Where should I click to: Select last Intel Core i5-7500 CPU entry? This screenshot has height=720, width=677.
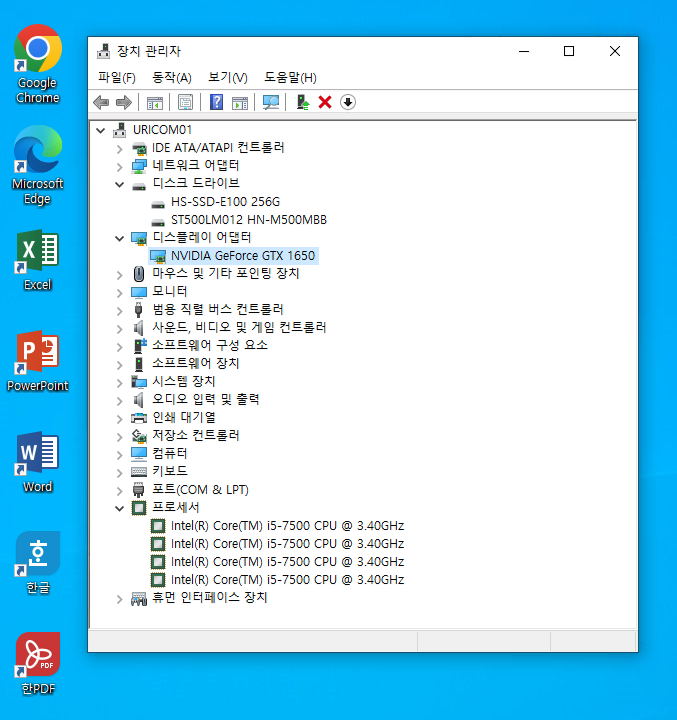[288, 580]
